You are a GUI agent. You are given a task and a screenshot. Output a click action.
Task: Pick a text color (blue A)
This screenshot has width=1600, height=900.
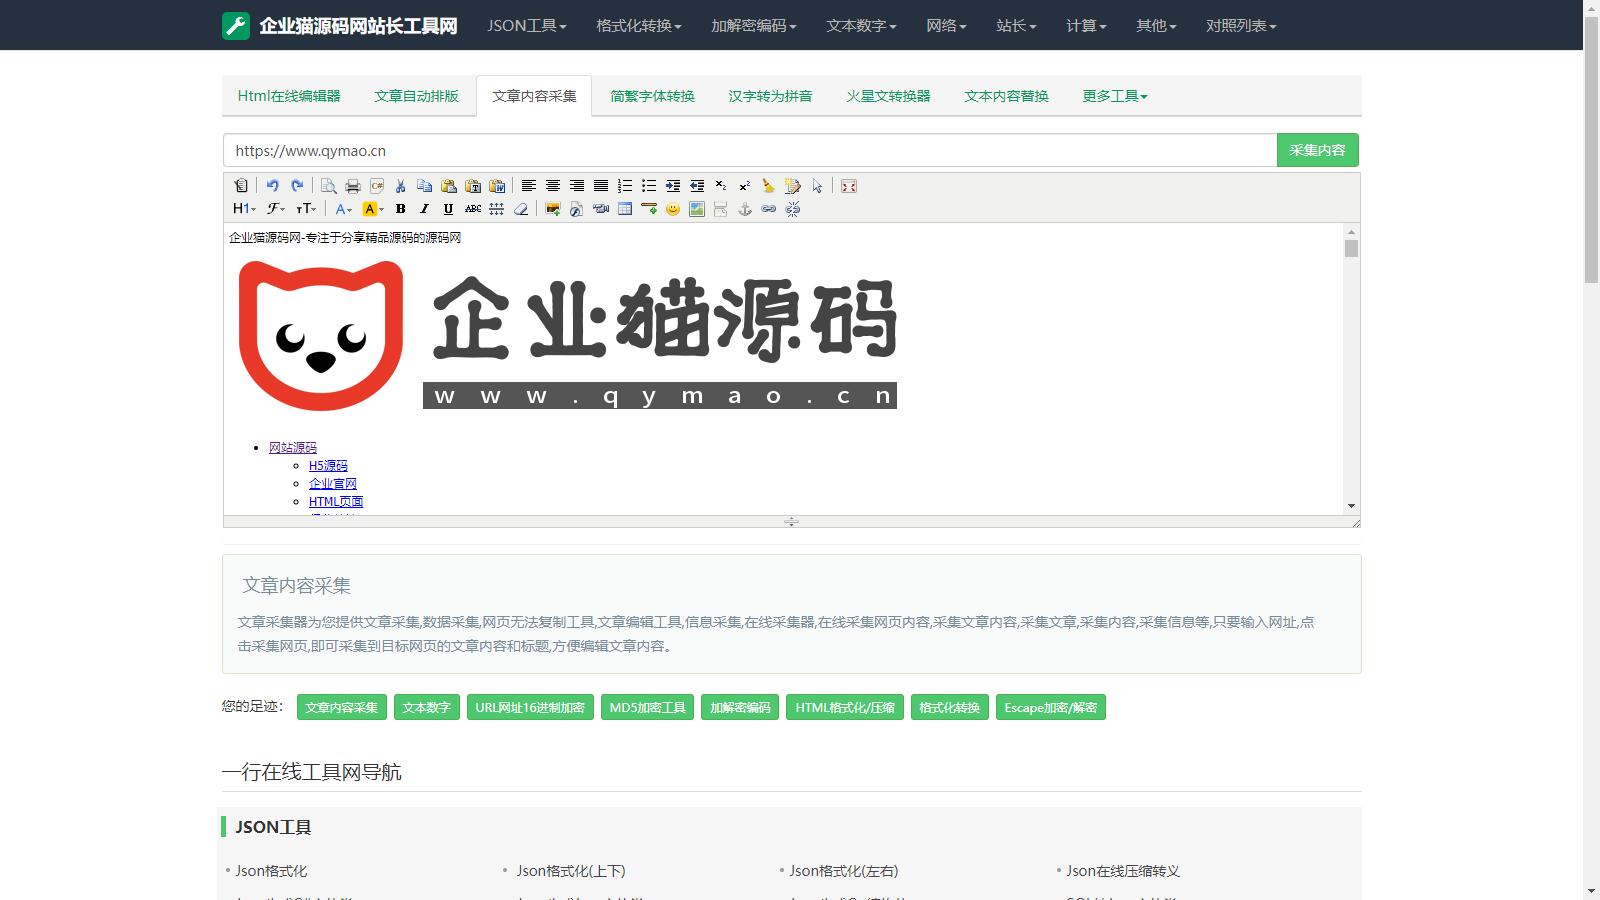(344, 209)
